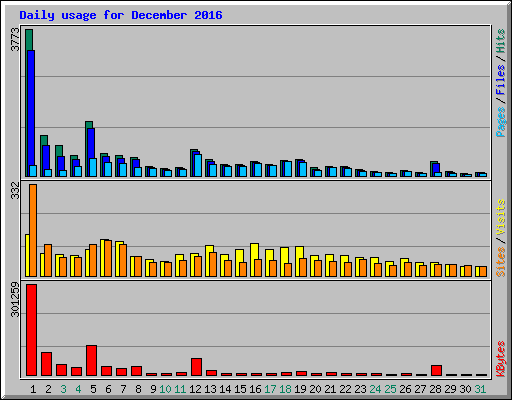Viewport: 512px width, 400px height.
Task: Click day label 5 on the x-axis
Action: [x=93, y=389]
